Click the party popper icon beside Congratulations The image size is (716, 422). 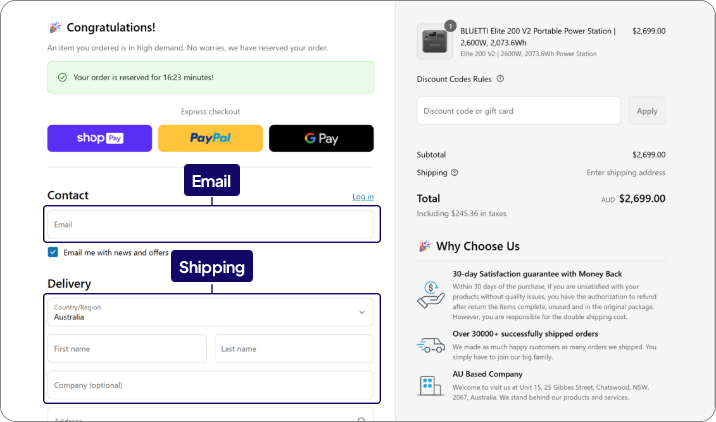(x=54, y=28)
